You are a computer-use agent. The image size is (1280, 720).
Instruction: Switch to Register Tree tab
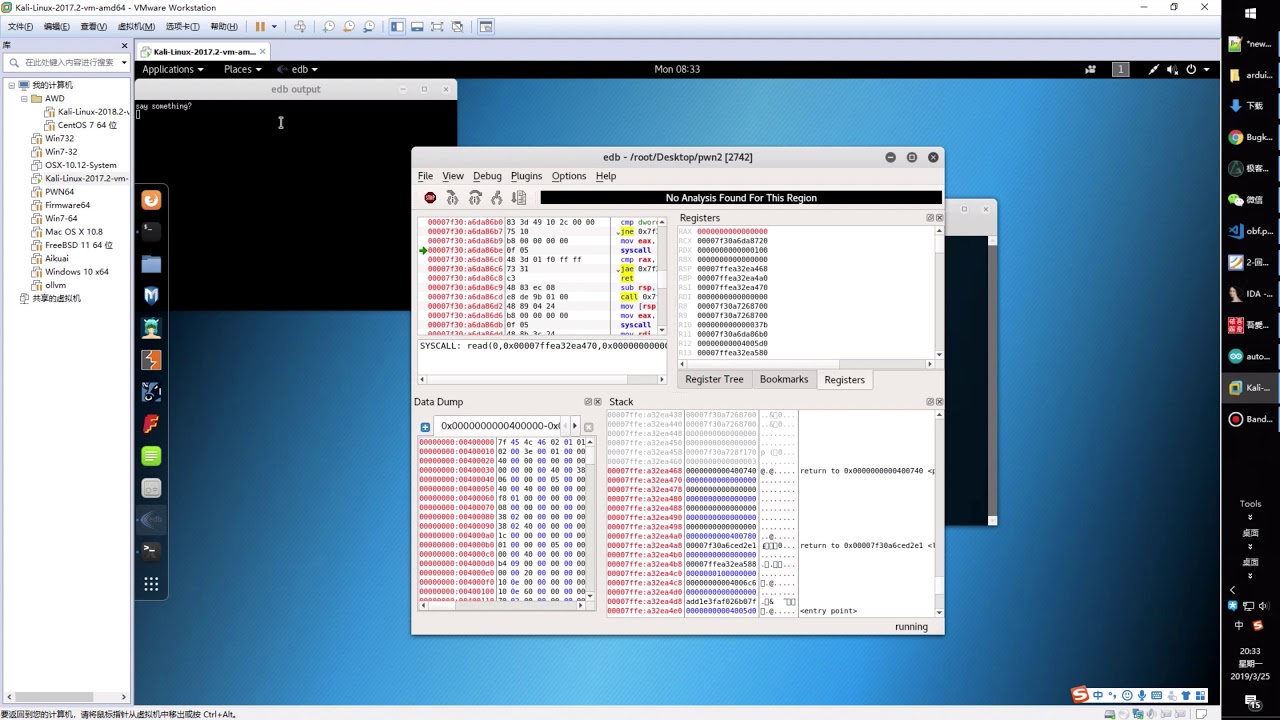714,380
